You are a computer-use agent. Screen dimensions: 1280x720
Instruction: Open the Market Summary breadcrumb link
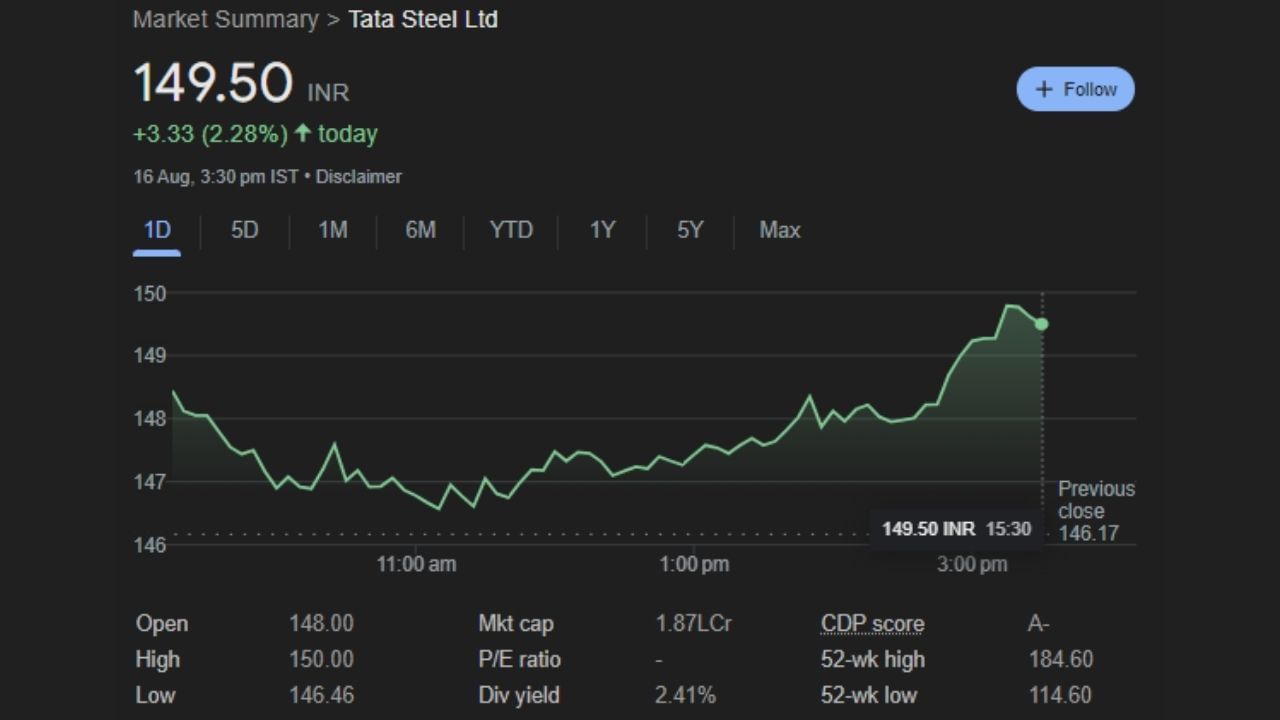[225, 19]
